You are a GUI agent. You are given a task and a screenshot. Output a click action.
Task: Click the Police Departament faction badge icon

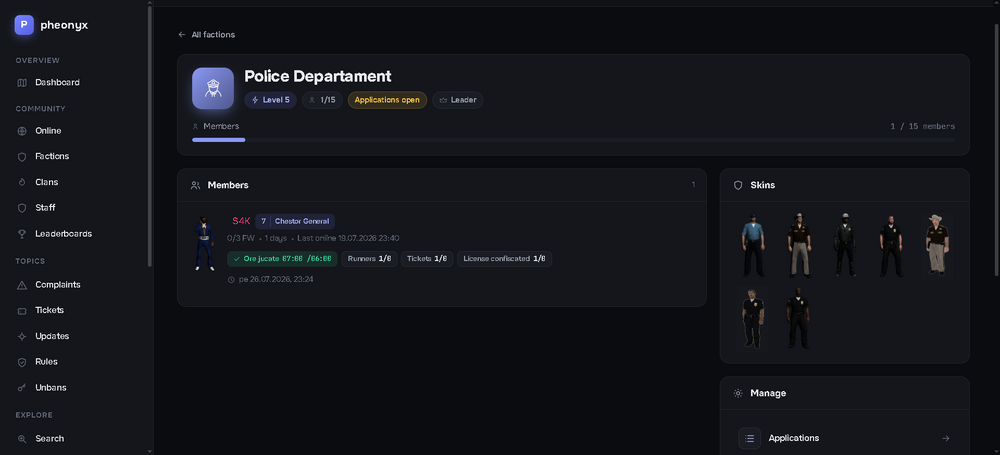coord(213,88)
